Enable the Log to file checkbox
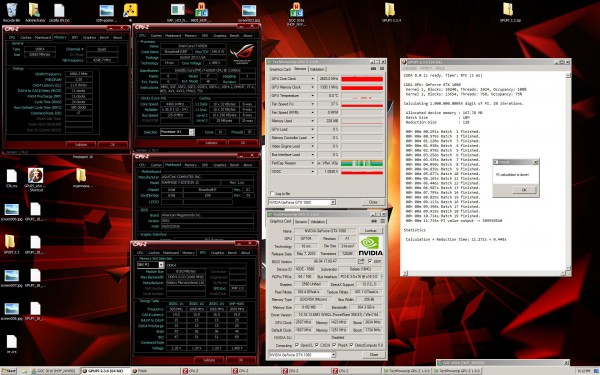The width and height of the screenshot is (600, 375). (272, 194)
